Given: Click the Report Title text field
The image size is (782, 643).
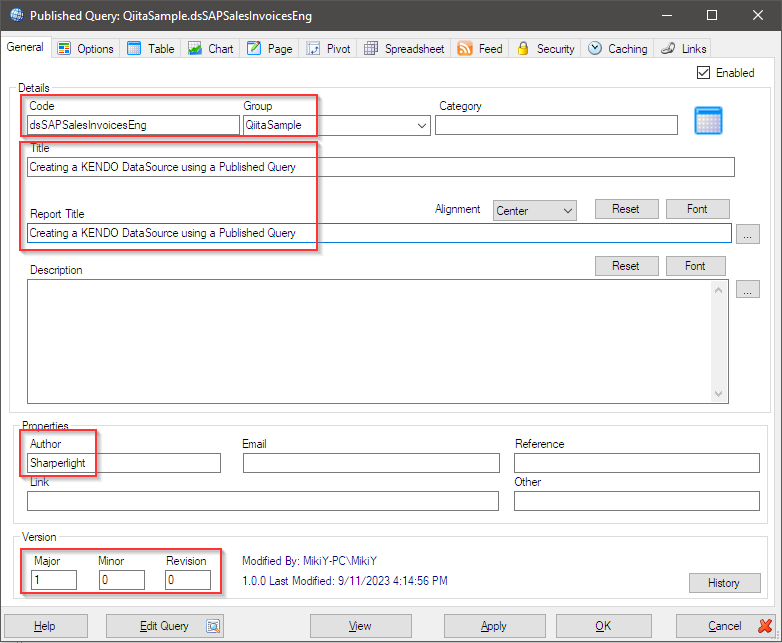Looking at the screenshot, I should (379, 233).
